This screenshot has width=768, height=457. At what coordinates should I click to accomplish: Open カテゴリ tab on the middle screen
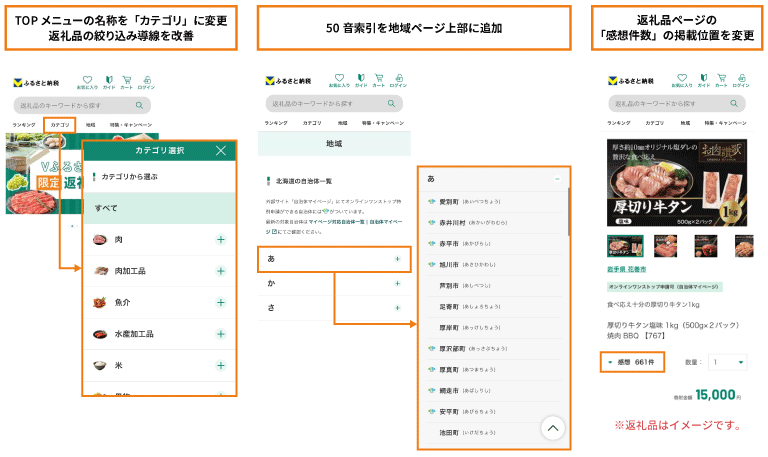pyautogui.click(x=312, y=123)
